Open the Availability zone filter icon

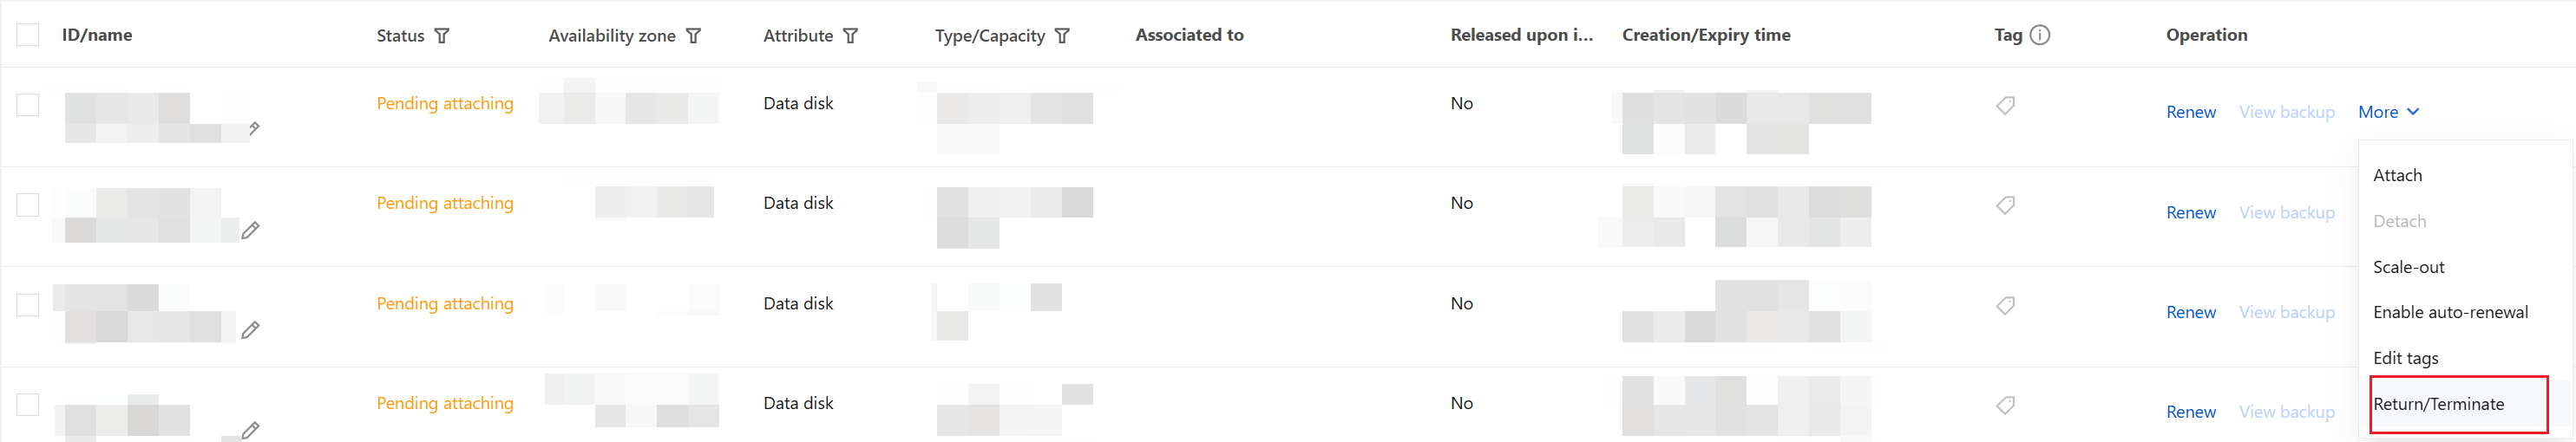[693, 36]
